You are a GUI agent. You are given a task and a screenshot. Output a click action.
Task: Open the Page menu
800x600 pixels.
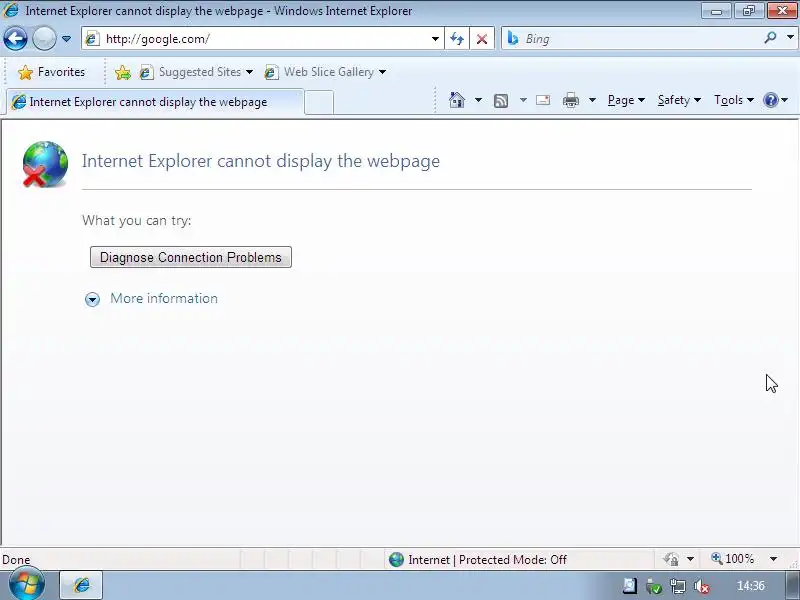626,100
